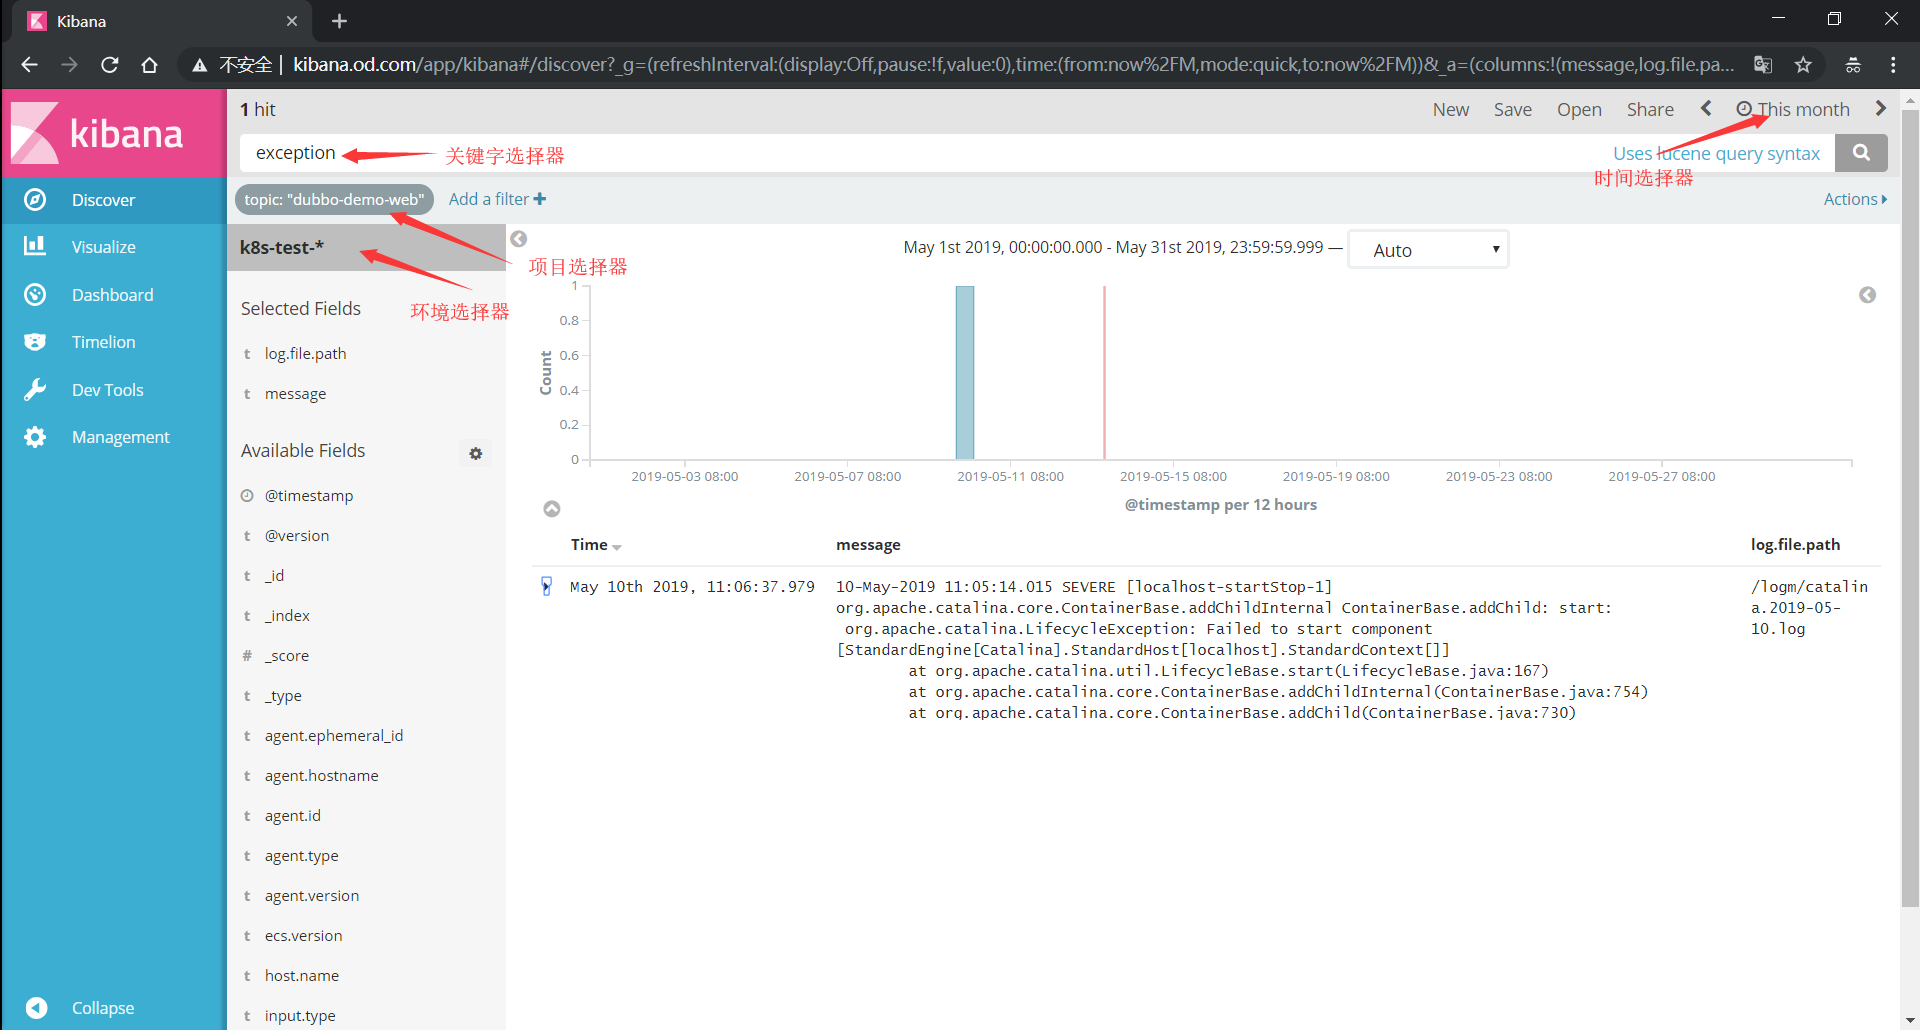Open the Timelion shield icon
This screenshot has width=1920, height=1030.
click(x=35, y=342)
